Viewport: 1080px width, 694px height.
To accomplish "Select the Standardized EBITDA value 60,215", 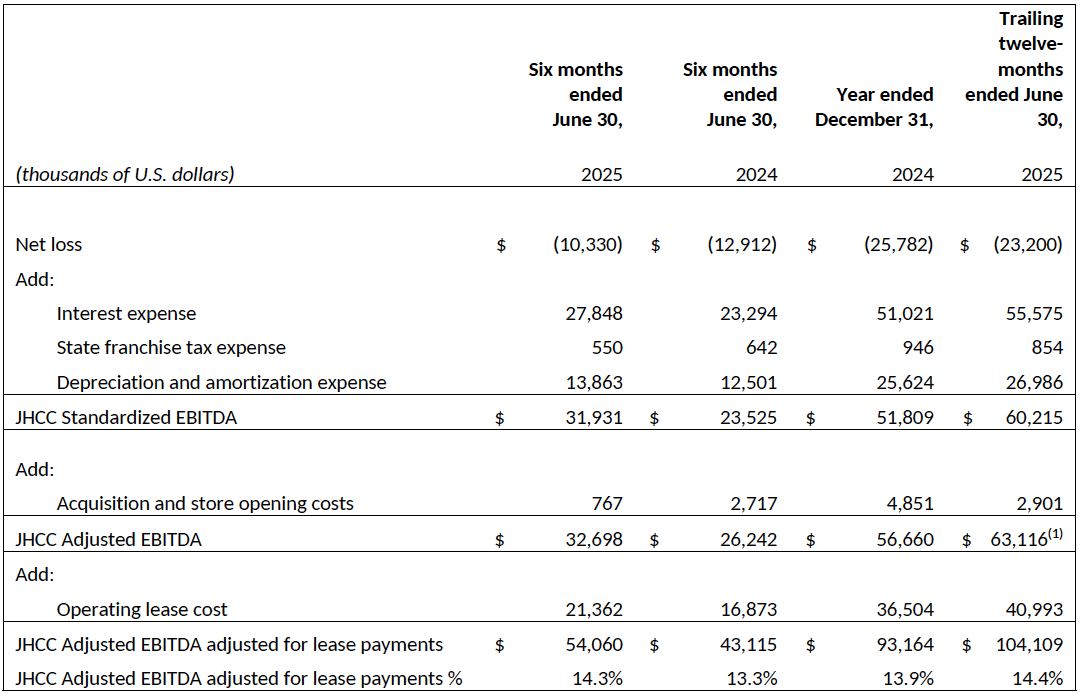I will pos(1033,418).
